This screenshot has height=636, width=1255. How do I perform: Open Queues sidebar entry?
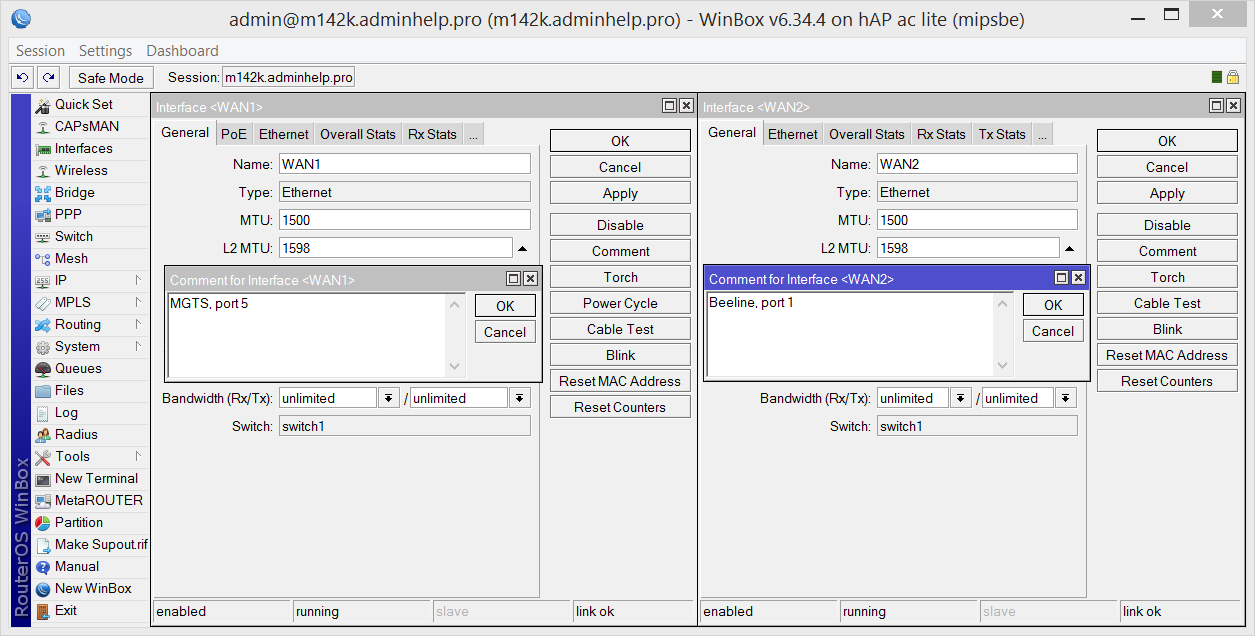(78, 368)
